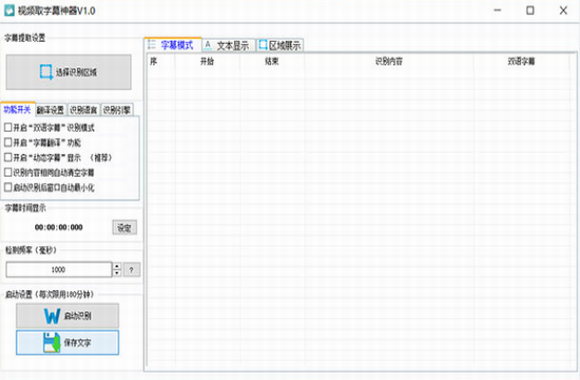Click the W icon on 启动识别
The height and width of the screenshot is (380, 580).
52,316
